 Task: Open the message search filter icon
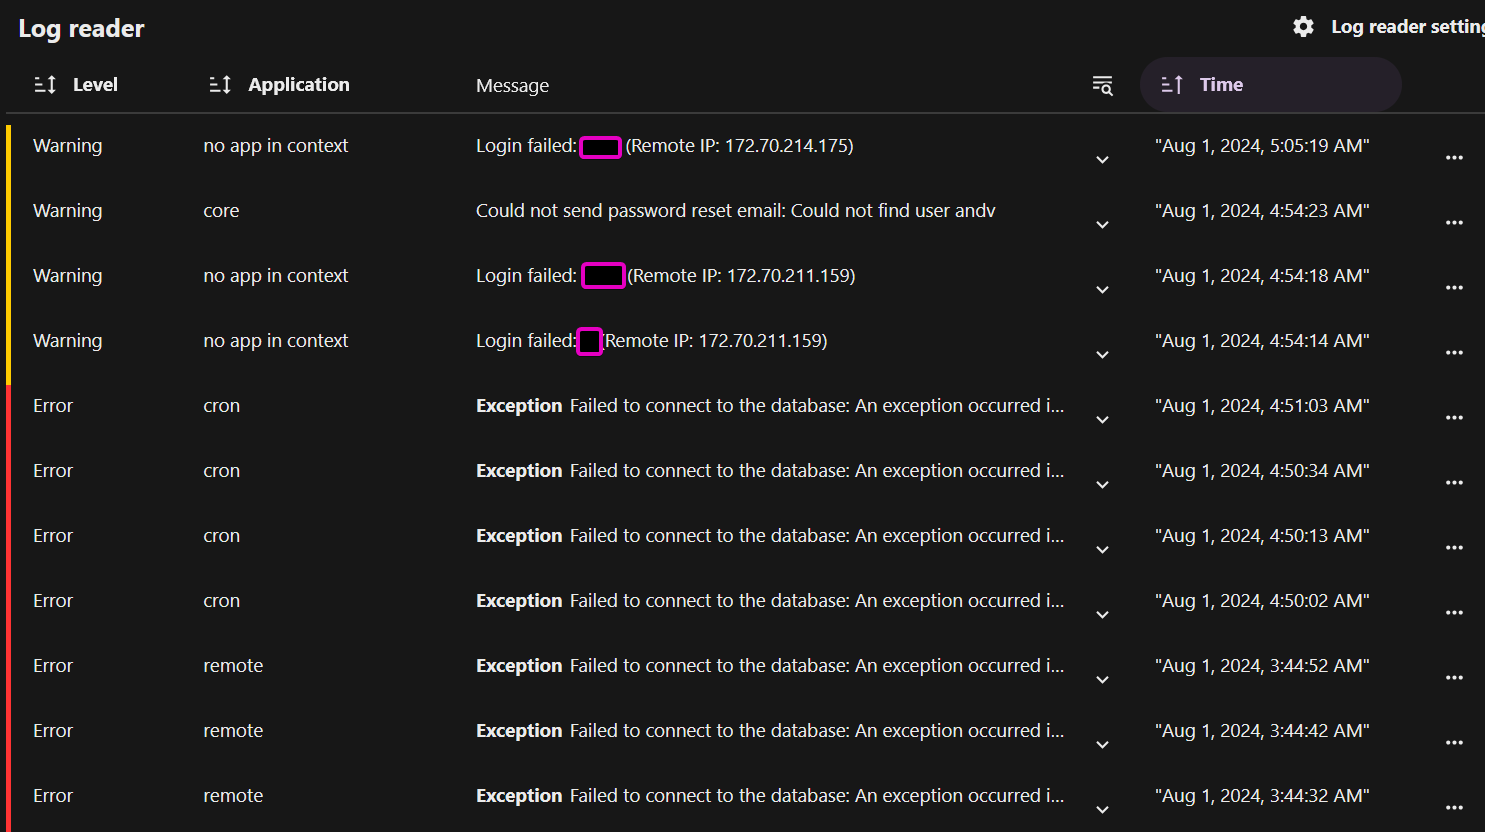click(x=1101, y=86)
